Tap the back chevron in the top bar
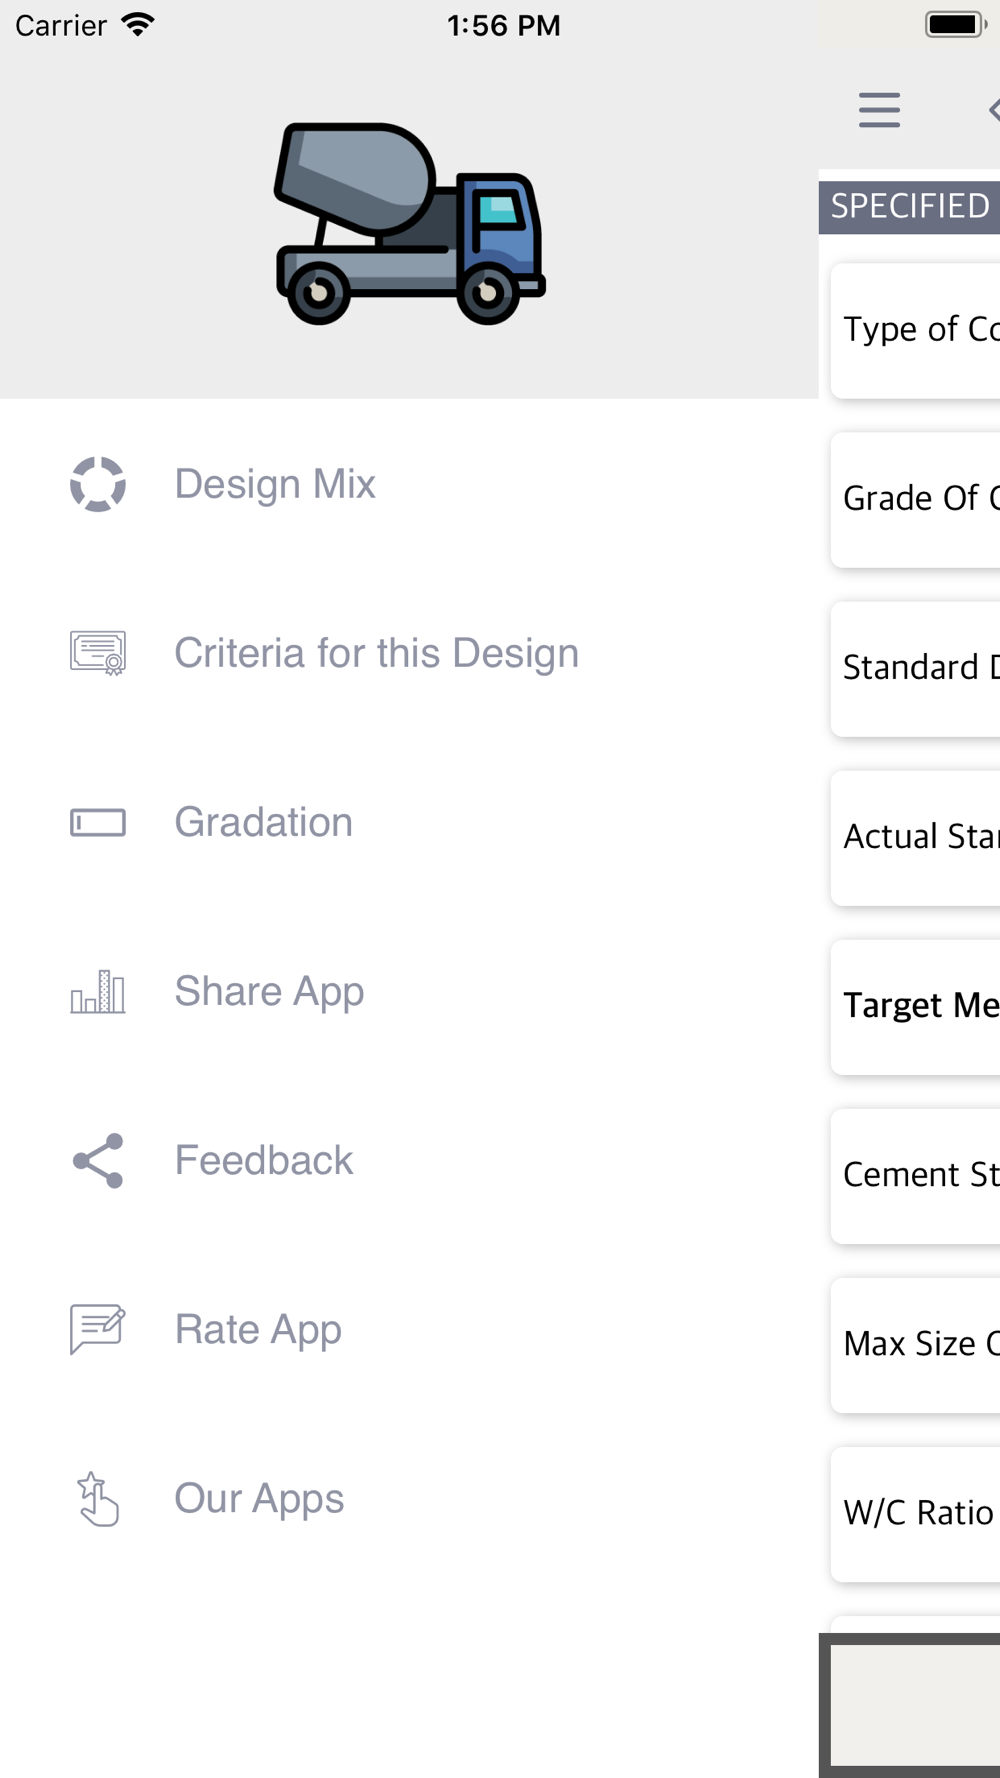This screenshot has width=1000, height=1778. tap(994, 110)
